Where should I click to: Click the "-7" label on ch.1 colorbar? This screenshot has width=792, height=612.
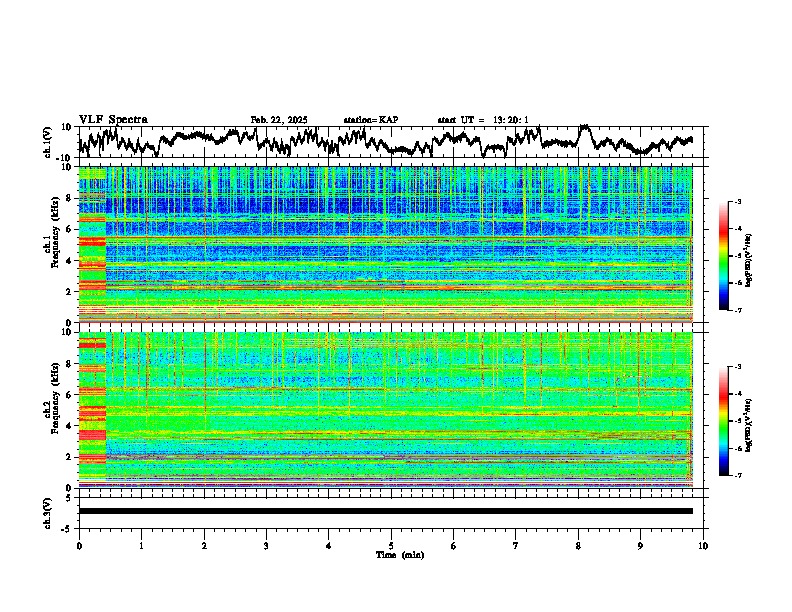point(738,310)
